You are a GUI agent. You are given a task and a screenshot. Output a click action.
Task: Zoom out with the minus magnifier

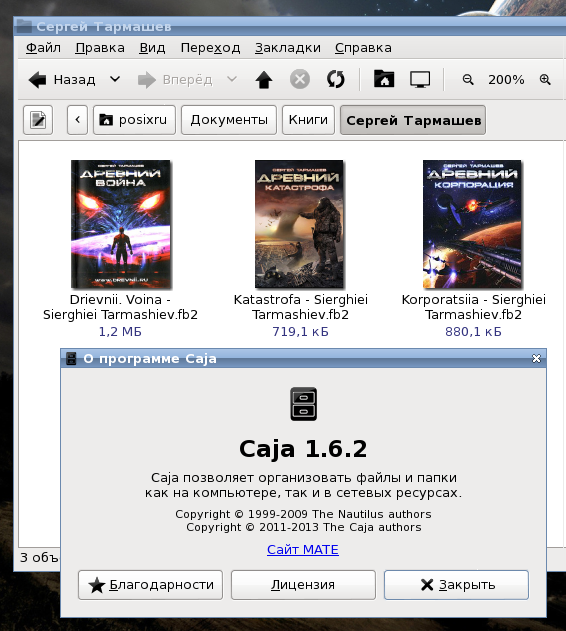pyautogui.click(x=468, y=79)
